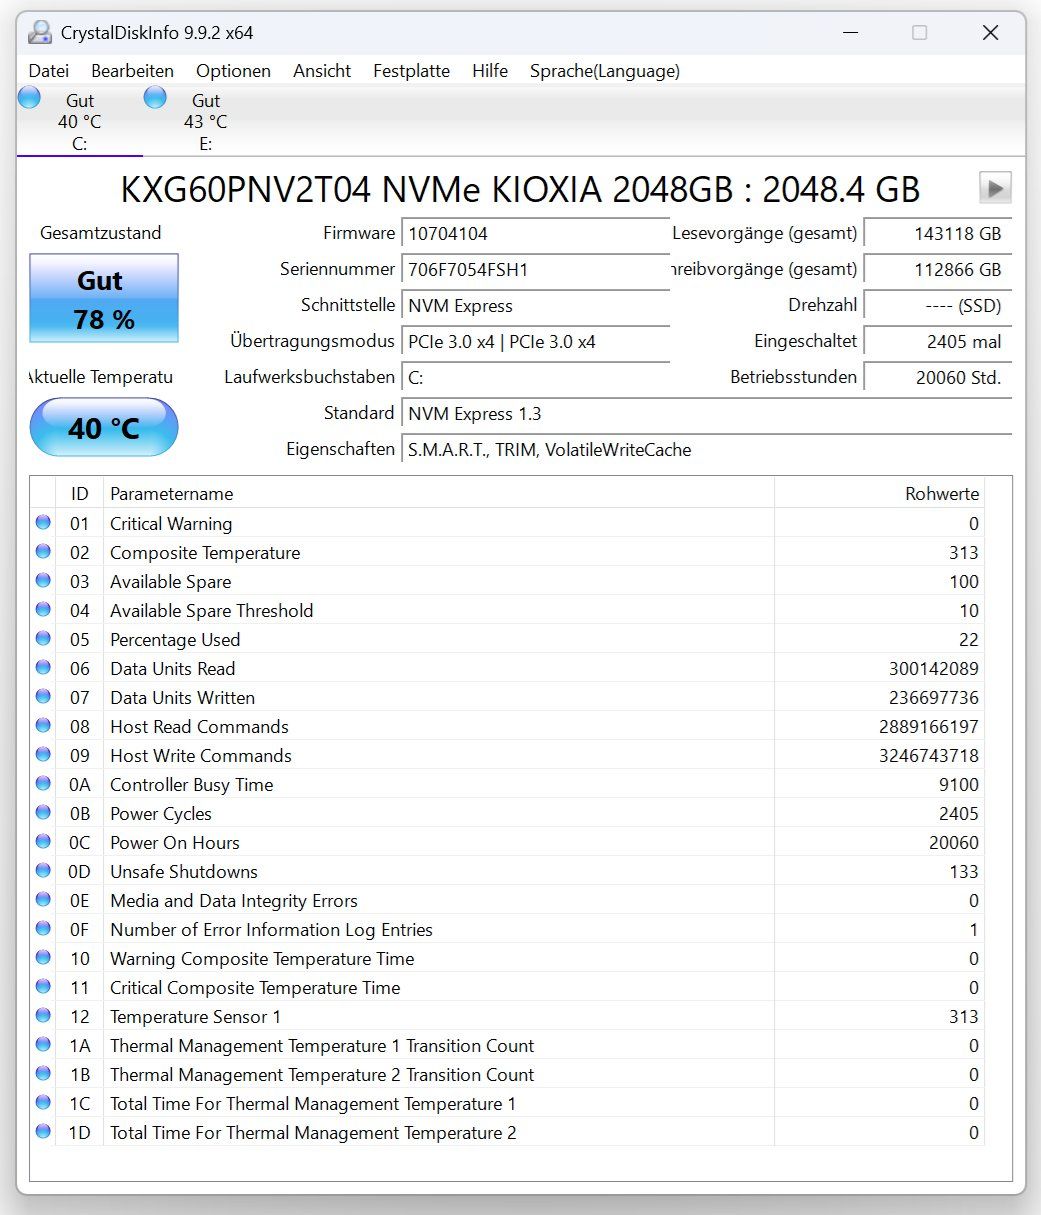This screenshot has height=1215, width=1041.
Task: Click status orb for Data Units Read row
Action: coord(43,667)
